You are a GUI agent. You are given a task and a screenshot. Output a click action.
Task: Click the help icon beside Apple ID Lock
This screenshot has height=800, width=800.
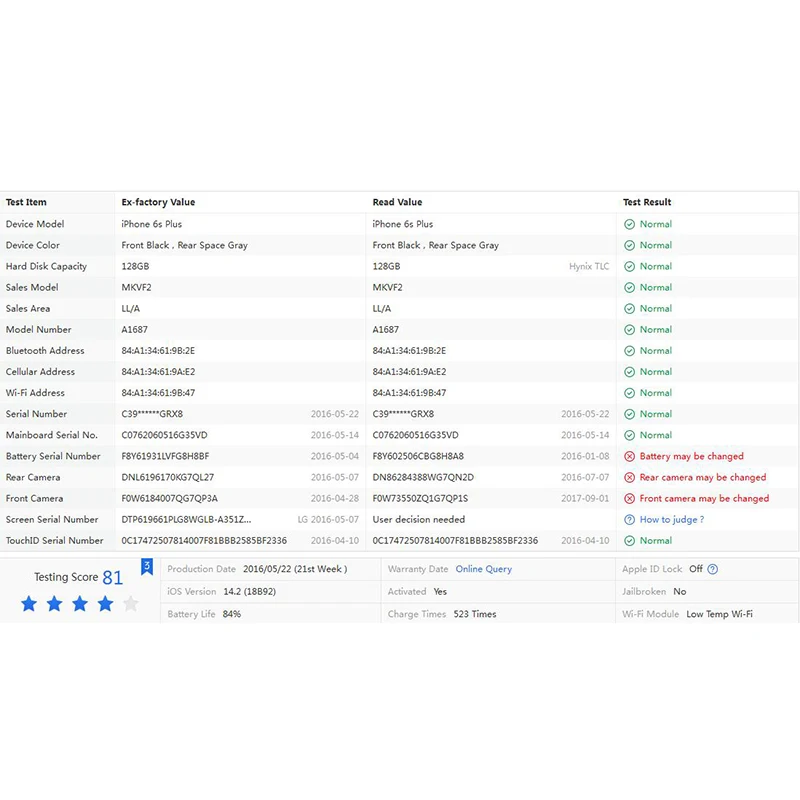click(713, 569)
